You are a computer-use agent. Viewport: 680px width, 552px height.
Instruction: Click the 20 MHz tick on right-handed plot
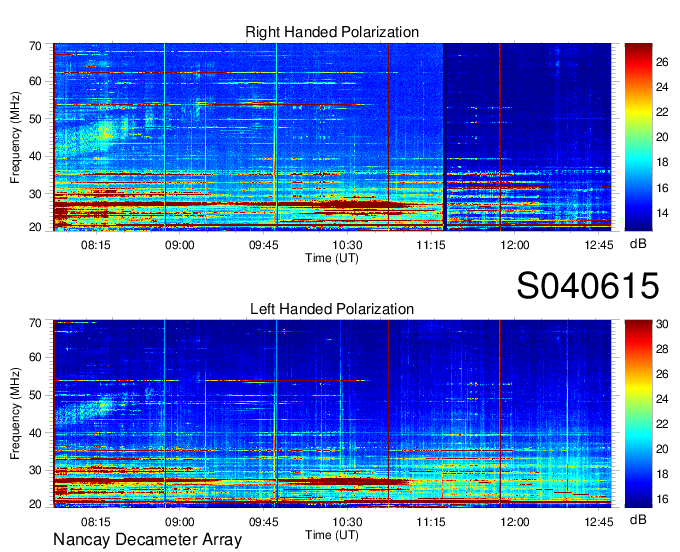(35, 227)
